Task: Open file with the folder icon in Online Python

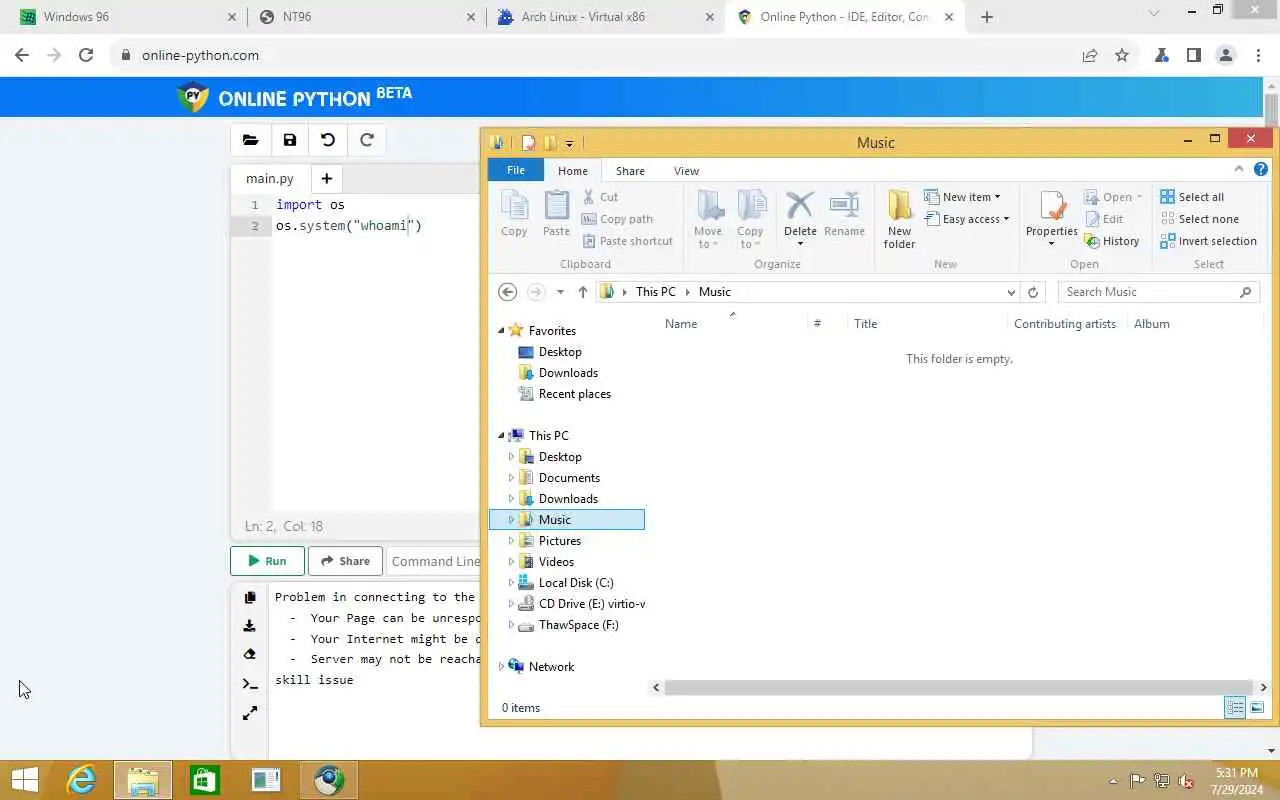Action: point(251,140)
